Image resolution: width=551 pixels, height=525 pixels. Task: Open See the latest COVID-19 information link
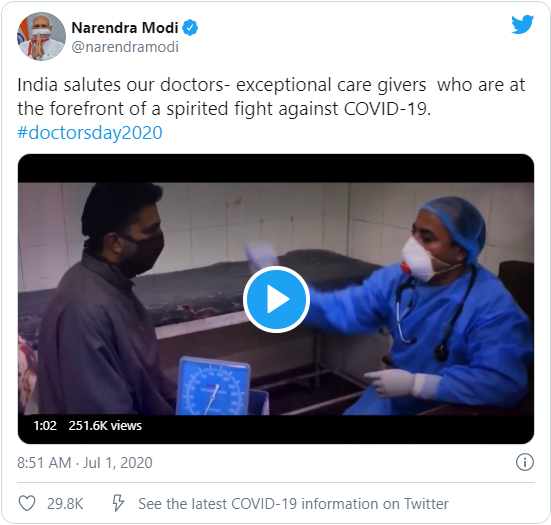coord(293,504)
